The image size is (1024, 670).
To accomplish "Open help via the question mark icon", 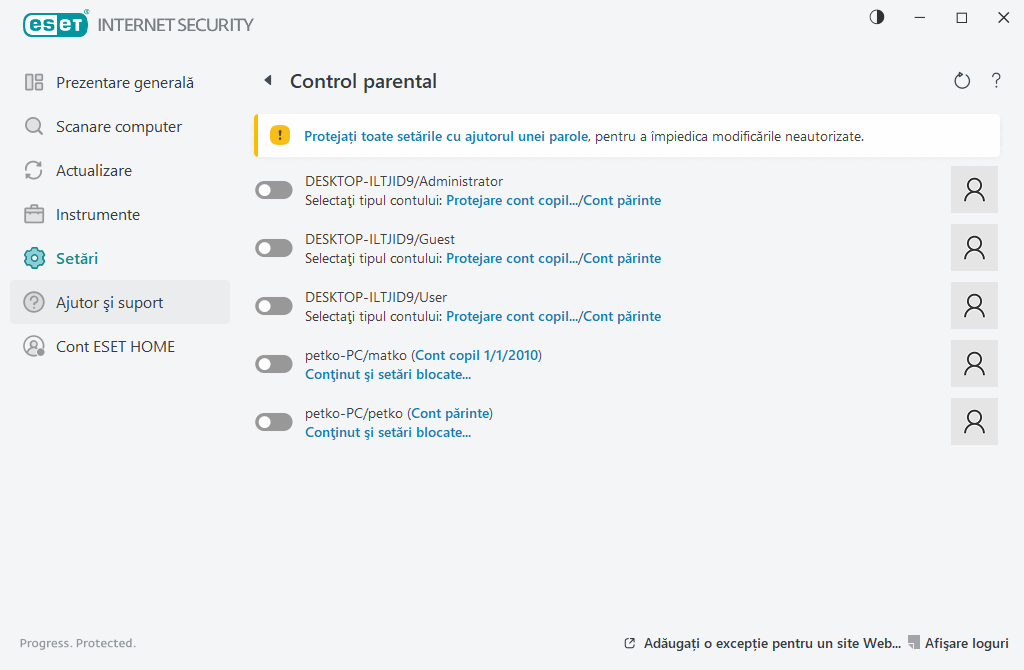I will point(996,81).
